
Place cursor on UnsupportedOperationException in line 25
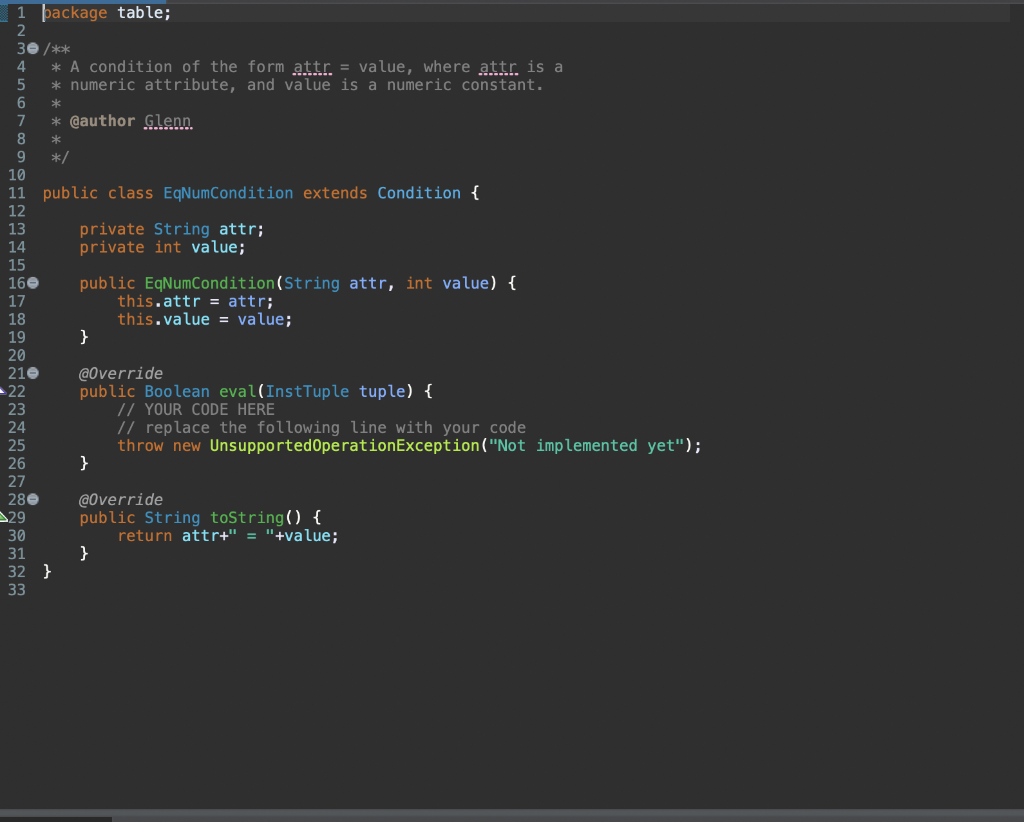coord(345,446)
